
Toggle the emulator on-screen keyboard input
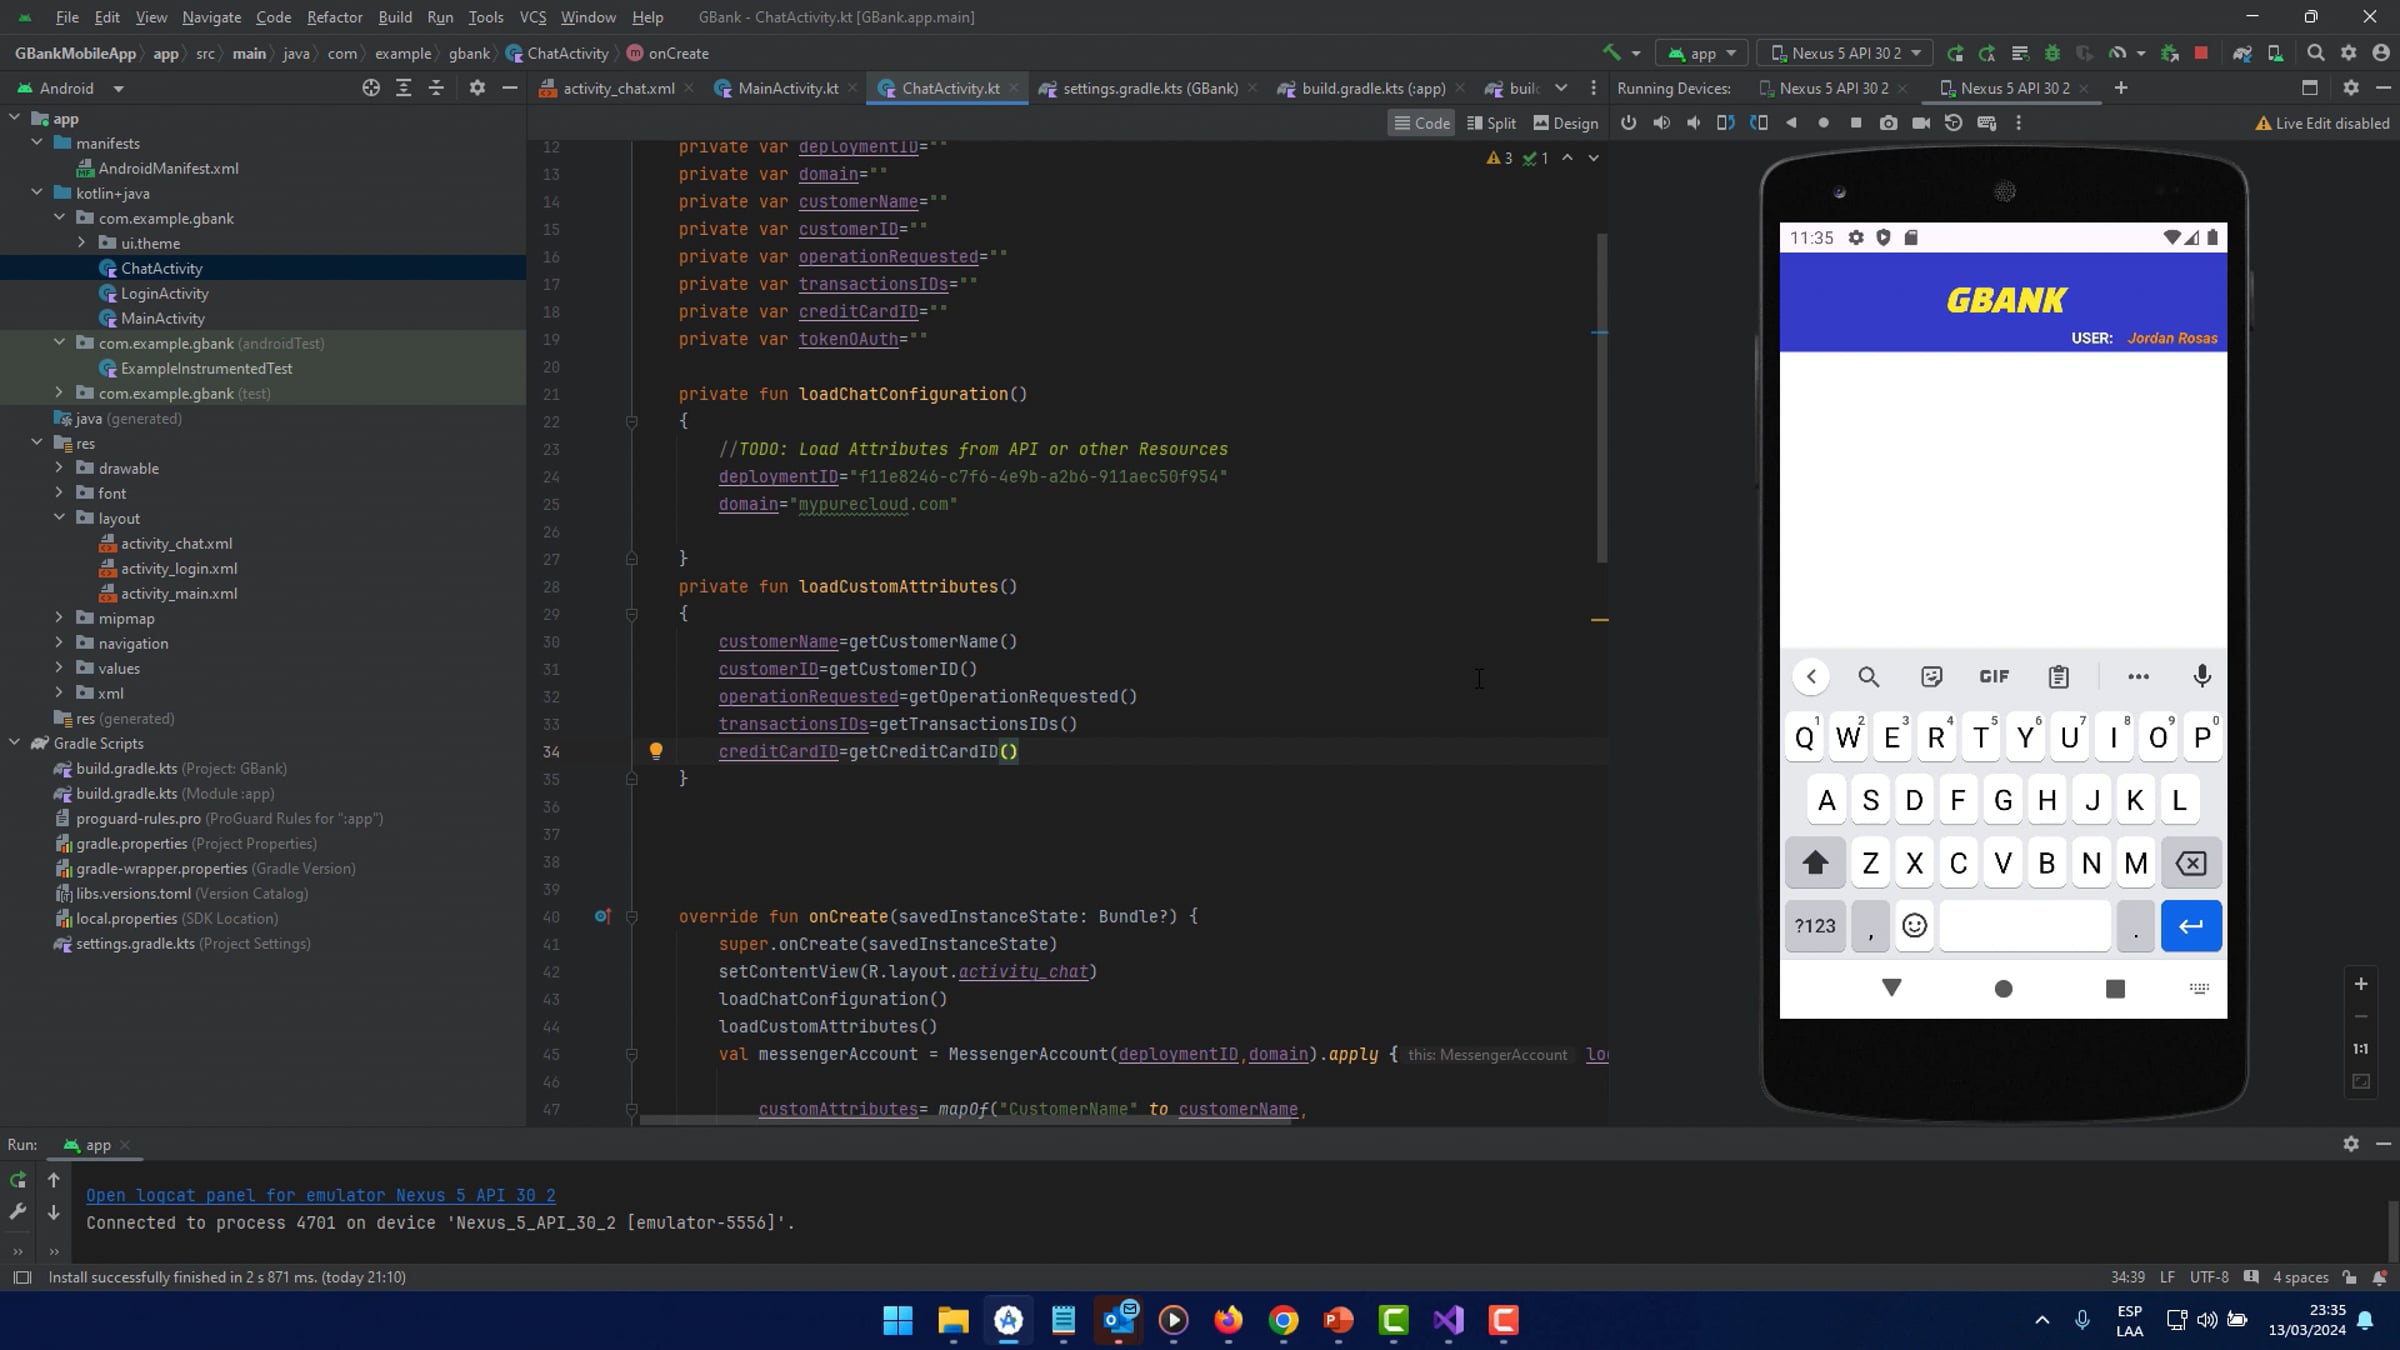(1987, 122)
